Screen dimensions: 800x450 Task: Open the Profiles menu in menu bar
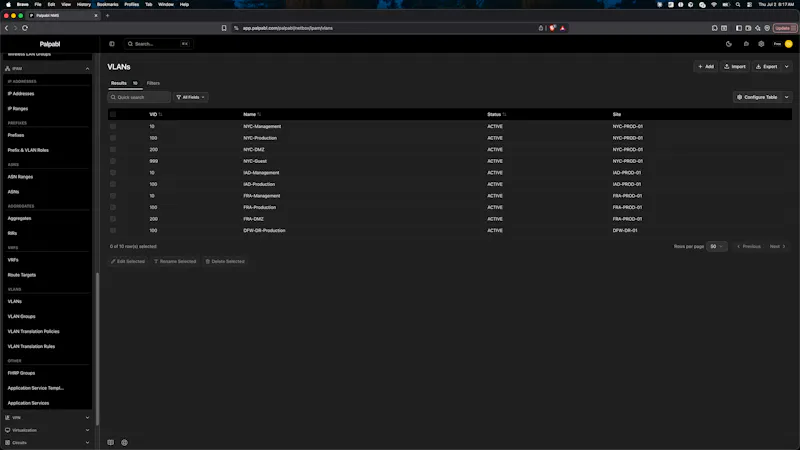(132, 5)
